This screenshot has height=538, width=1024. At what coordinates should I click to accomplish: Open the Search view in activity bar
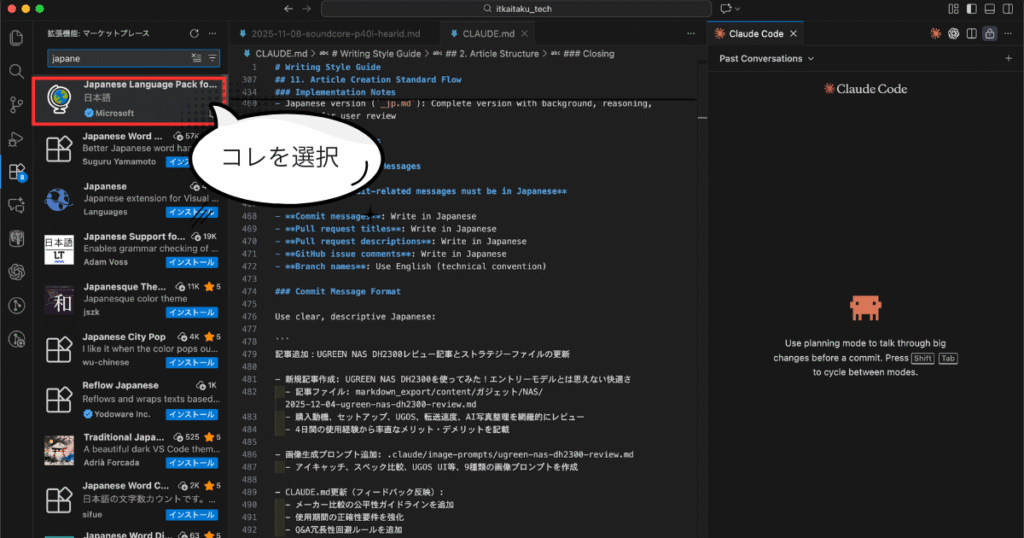(16, 71)
